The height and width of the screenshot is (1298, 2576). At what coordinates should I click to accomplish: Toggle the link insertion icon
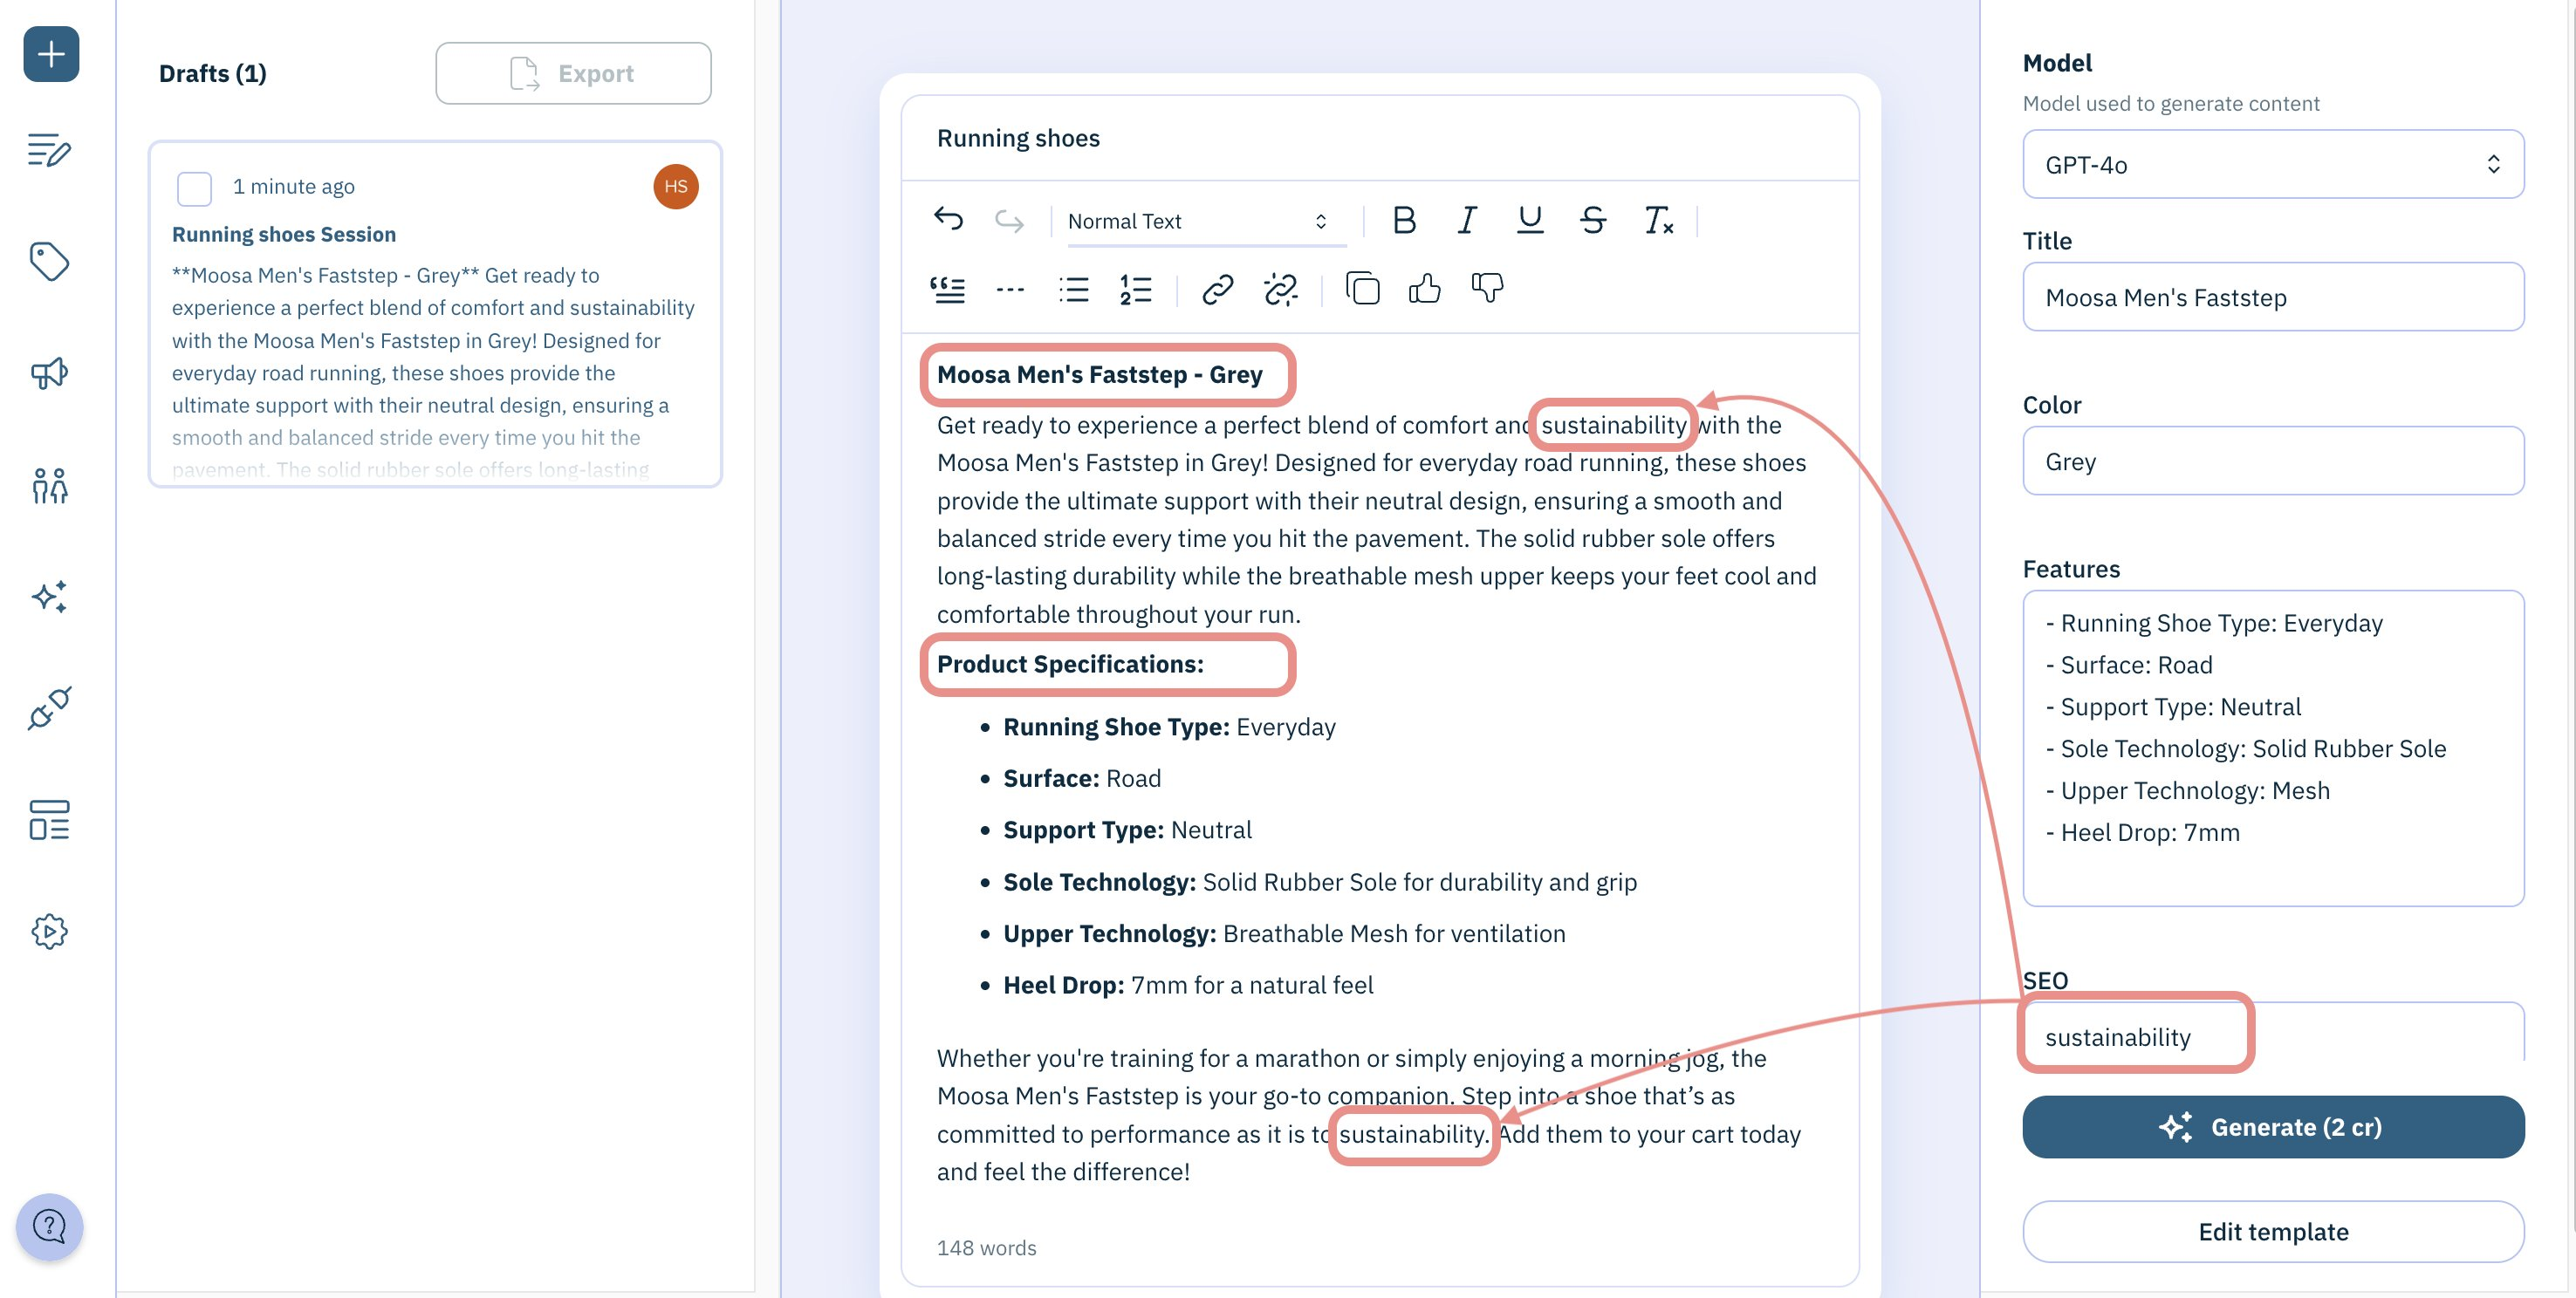click(1216, 288)
